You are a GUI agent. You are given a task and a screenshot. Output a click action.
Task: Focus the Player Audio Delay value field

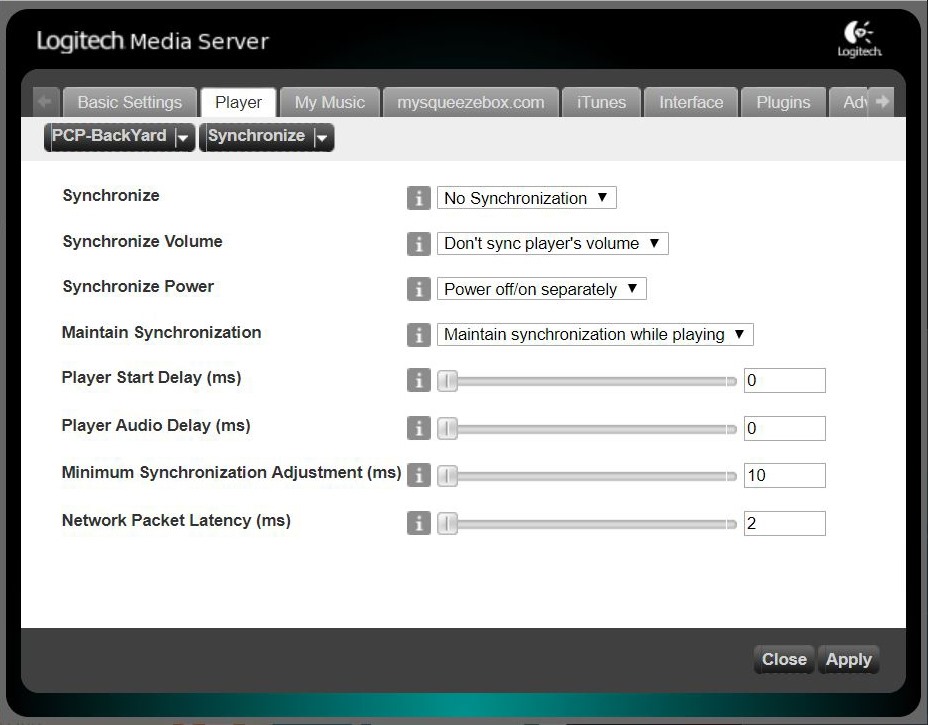click(784, 428)
